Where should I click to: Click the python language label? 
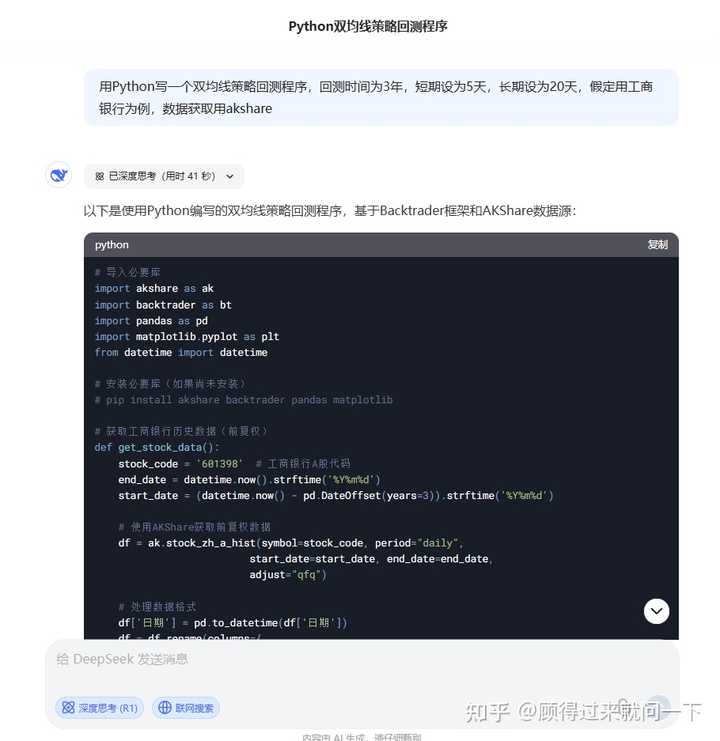(111, 245)
